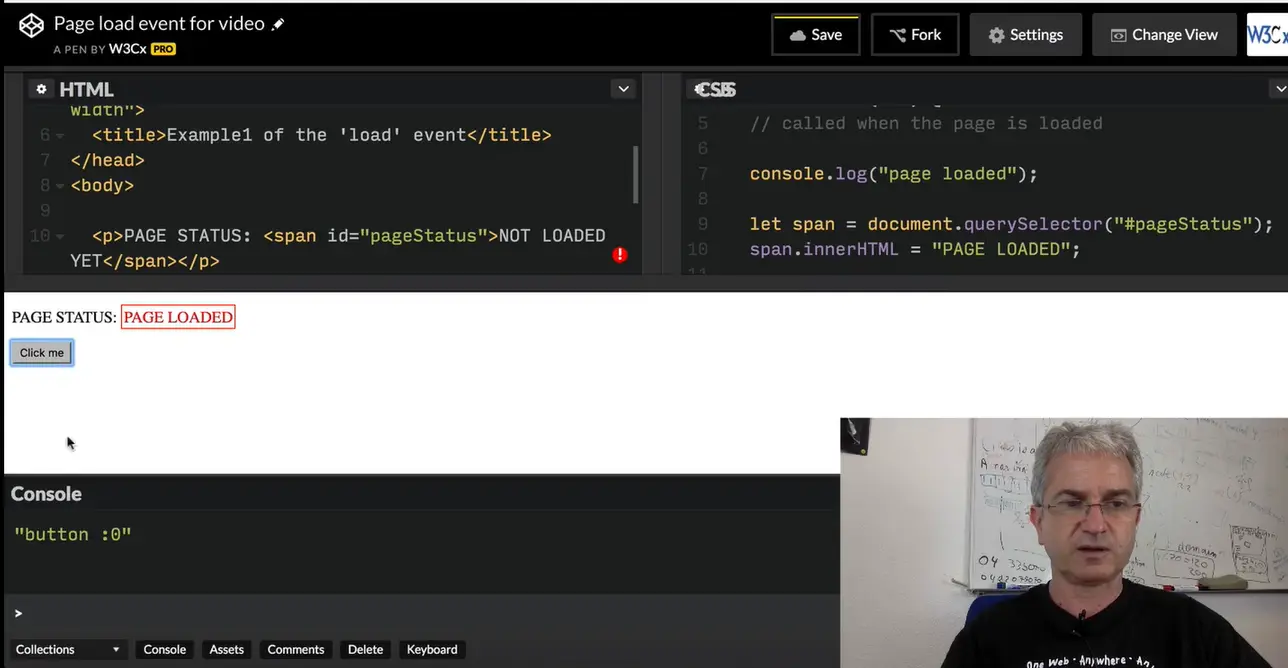Click the Delete footer button
This screenshot has height=668, width=1288.
[x=365, y=649]
